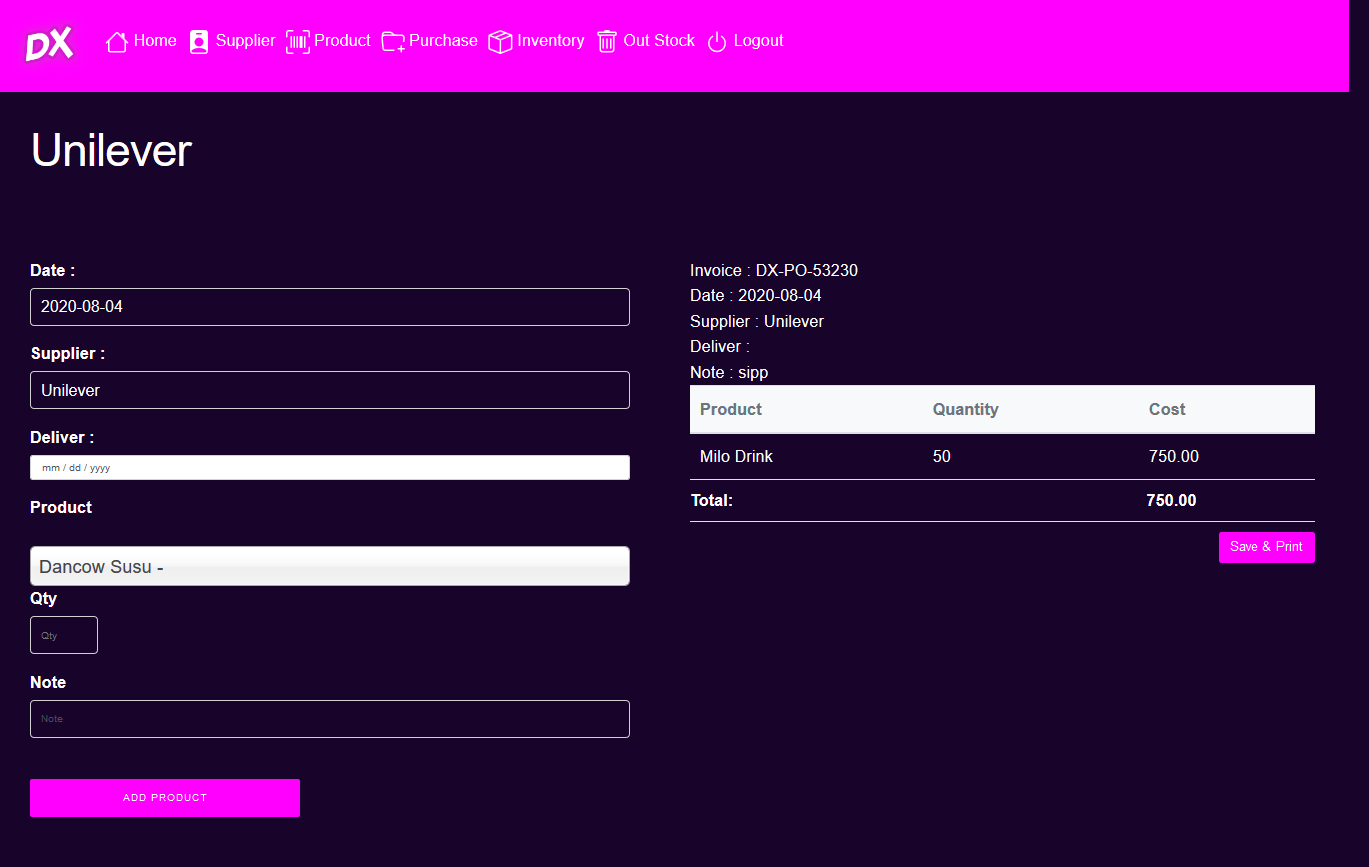Click the Inventory box icon
The image size is (1369, 867).
pyautogui.click(x=500, y=42)
